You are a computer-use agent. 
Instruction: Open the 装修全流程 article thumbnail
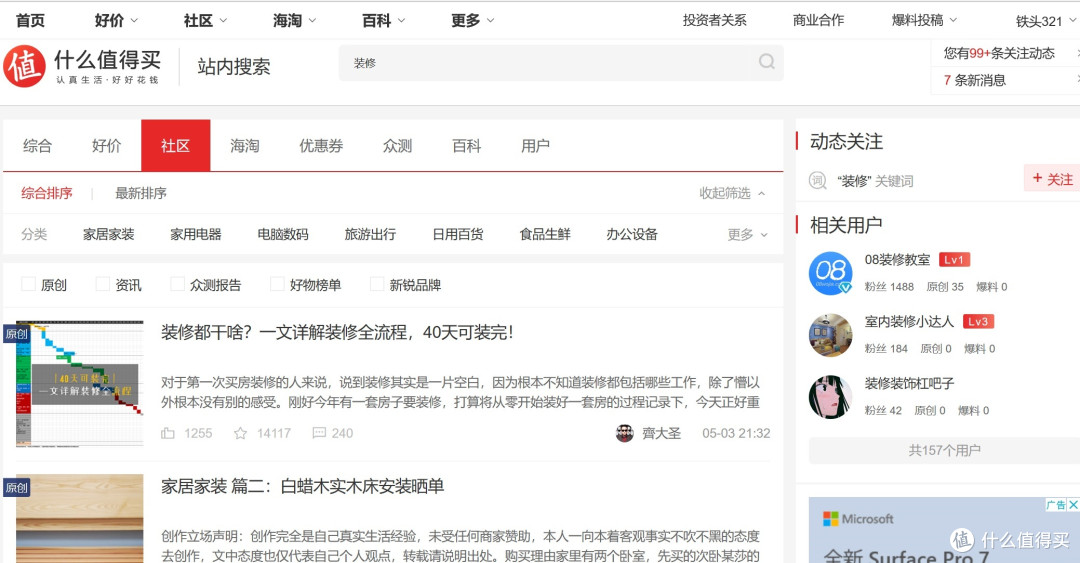point(80,383)
